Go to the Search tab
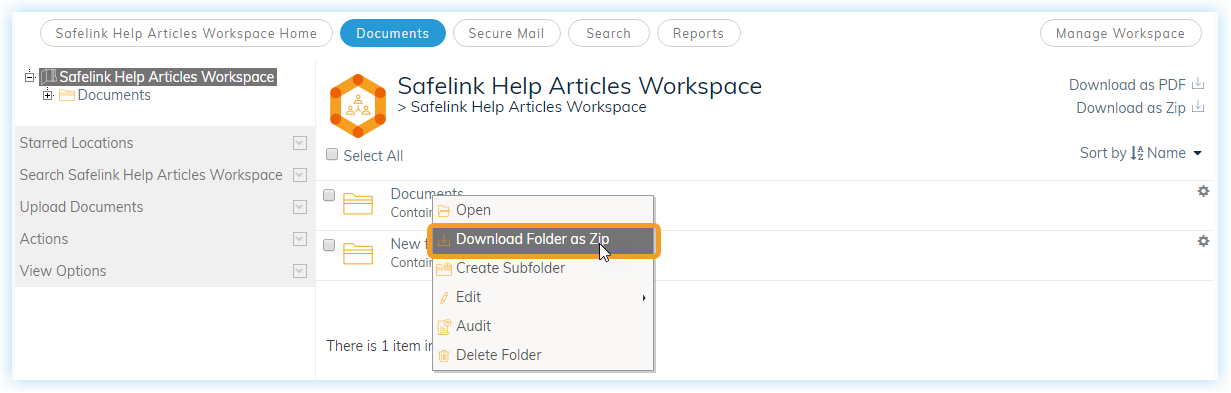Screen dimensions: 1231x393 [609, 33]
